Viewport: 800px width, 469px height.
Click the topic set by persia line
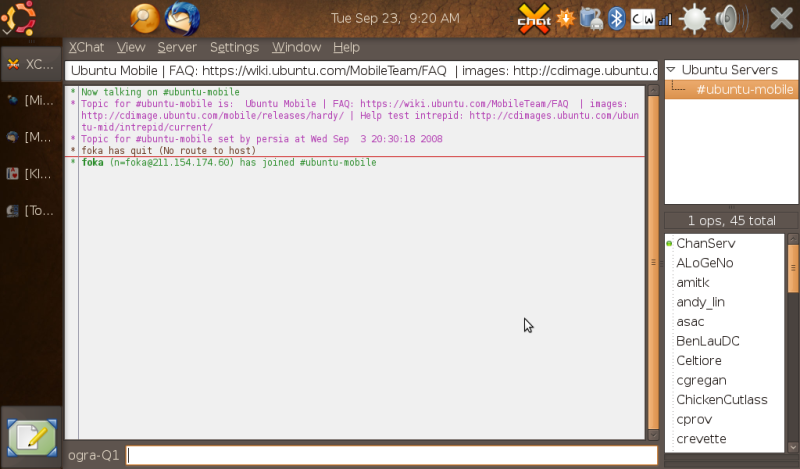pos(262,139)
